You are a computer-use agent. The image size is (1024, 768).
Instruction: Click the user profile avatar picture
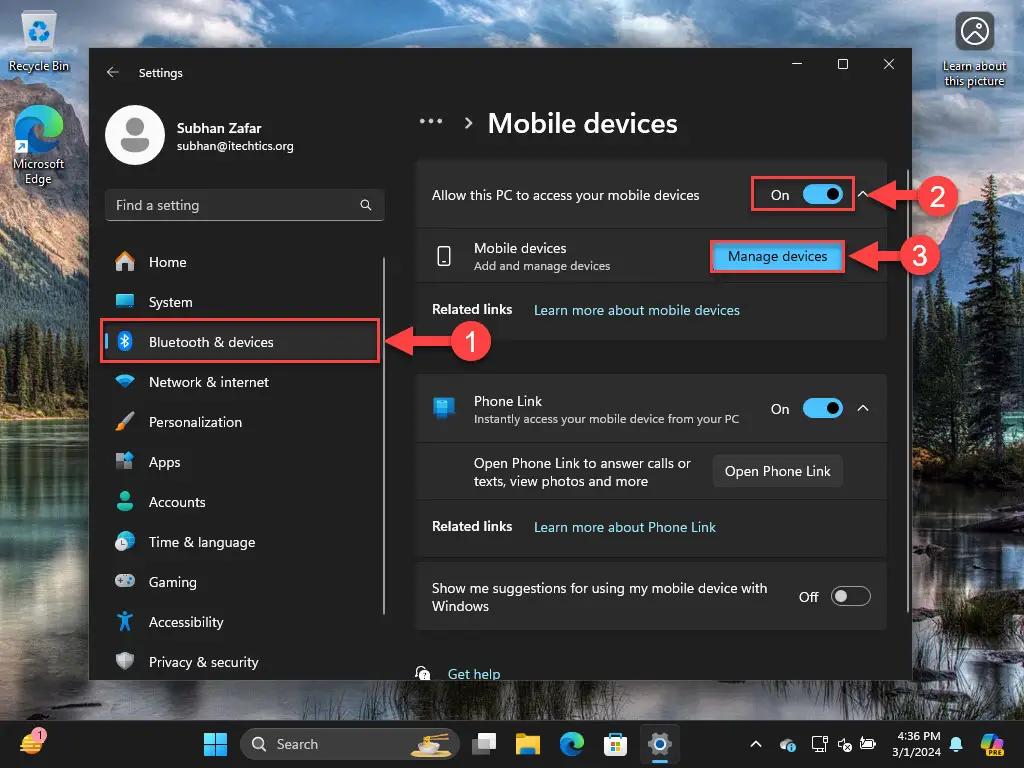tap(135, 135)
